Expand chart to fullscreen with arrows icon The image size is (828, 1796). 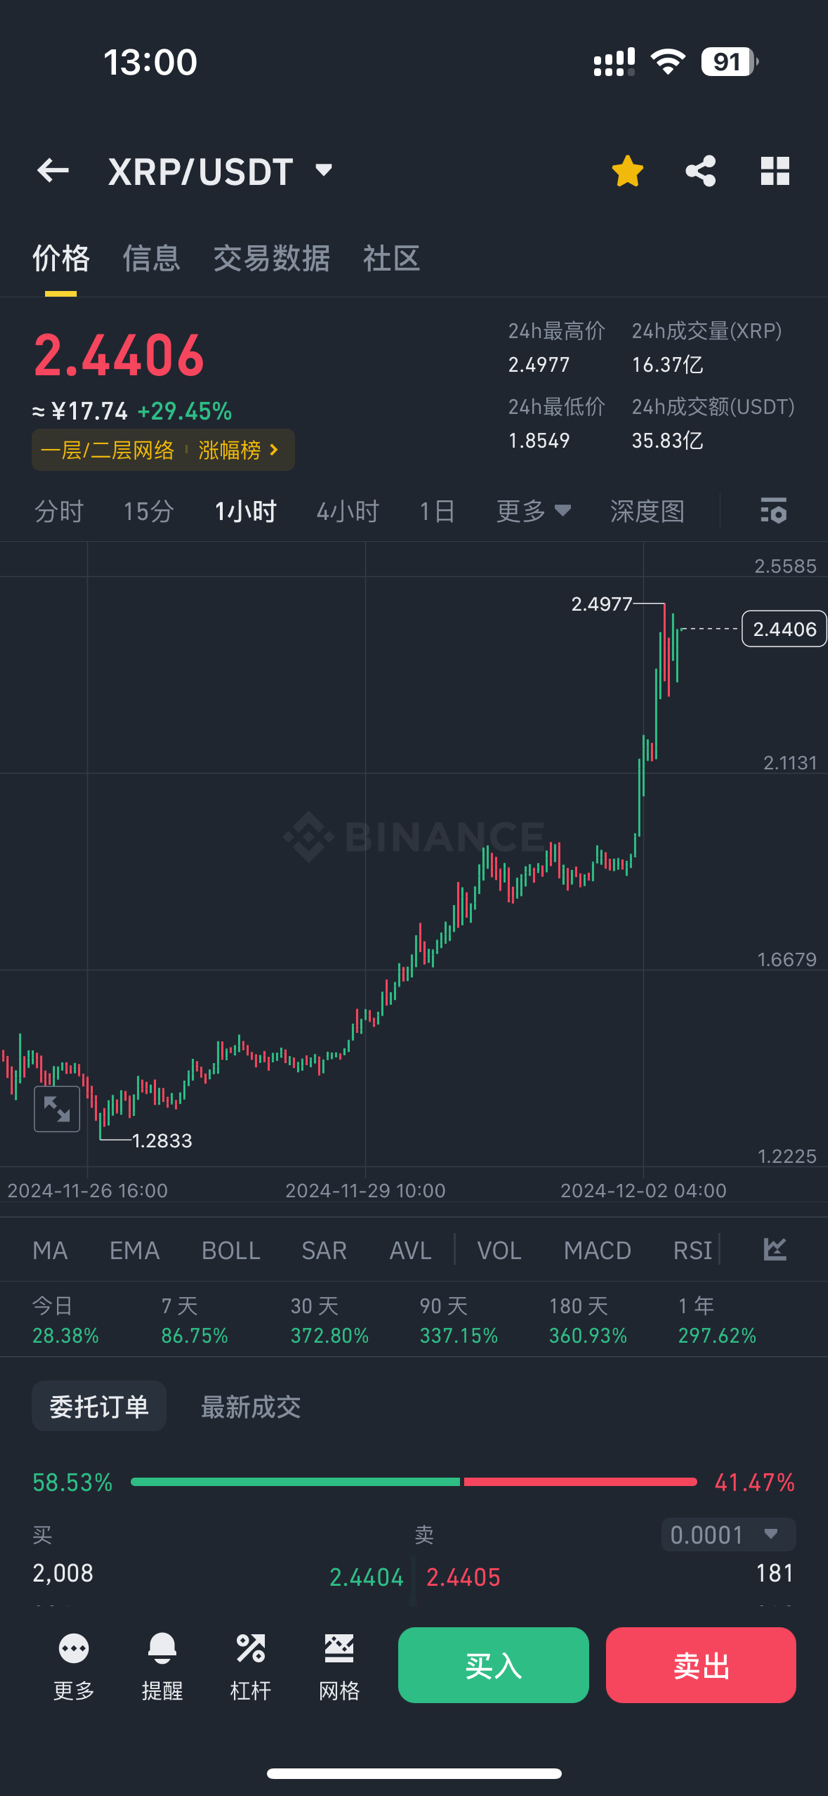(57, 1108)
